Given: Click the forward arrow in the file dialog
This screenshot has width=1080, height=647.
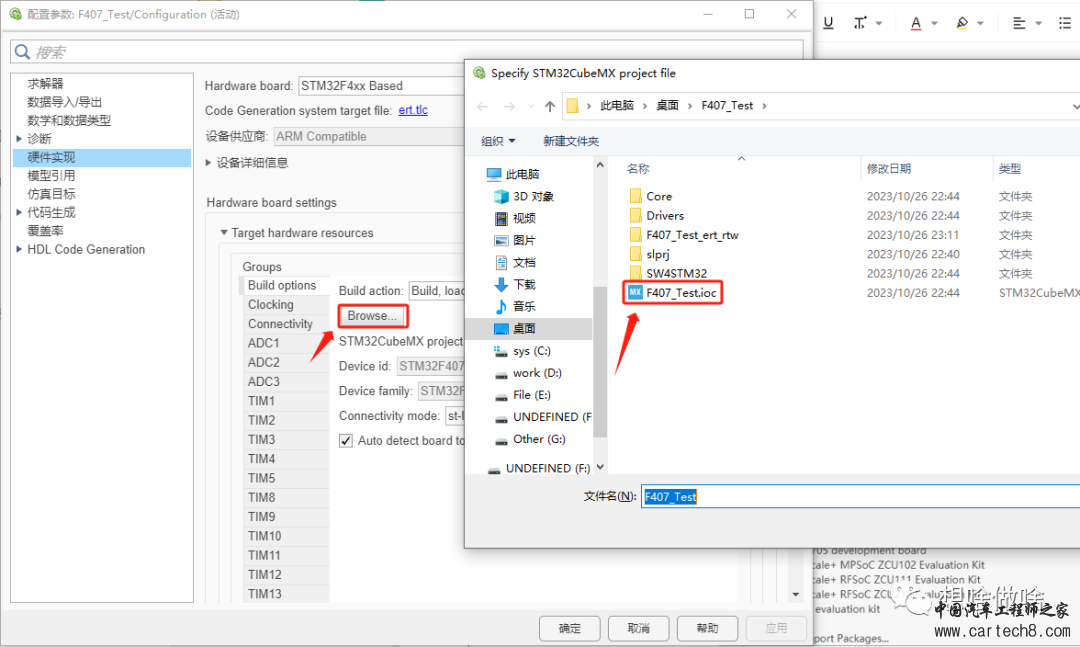Looking at the screenshot, I should [x=509, y=106].
